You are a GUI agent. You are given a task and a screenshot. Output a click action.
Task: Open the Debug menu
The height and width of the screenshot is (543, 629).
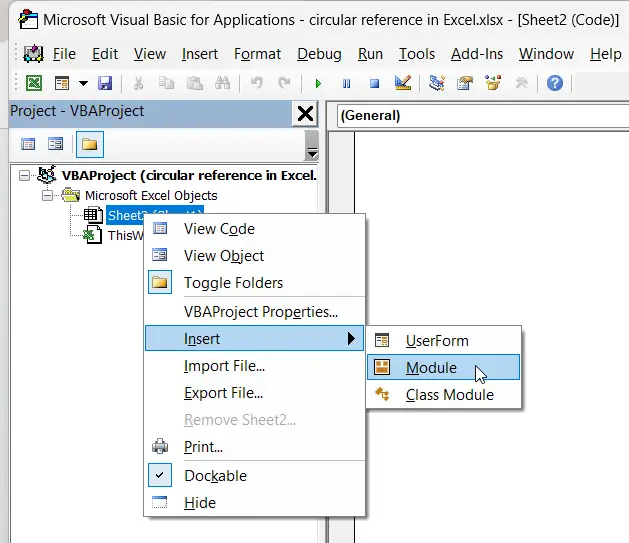point(319,54)
